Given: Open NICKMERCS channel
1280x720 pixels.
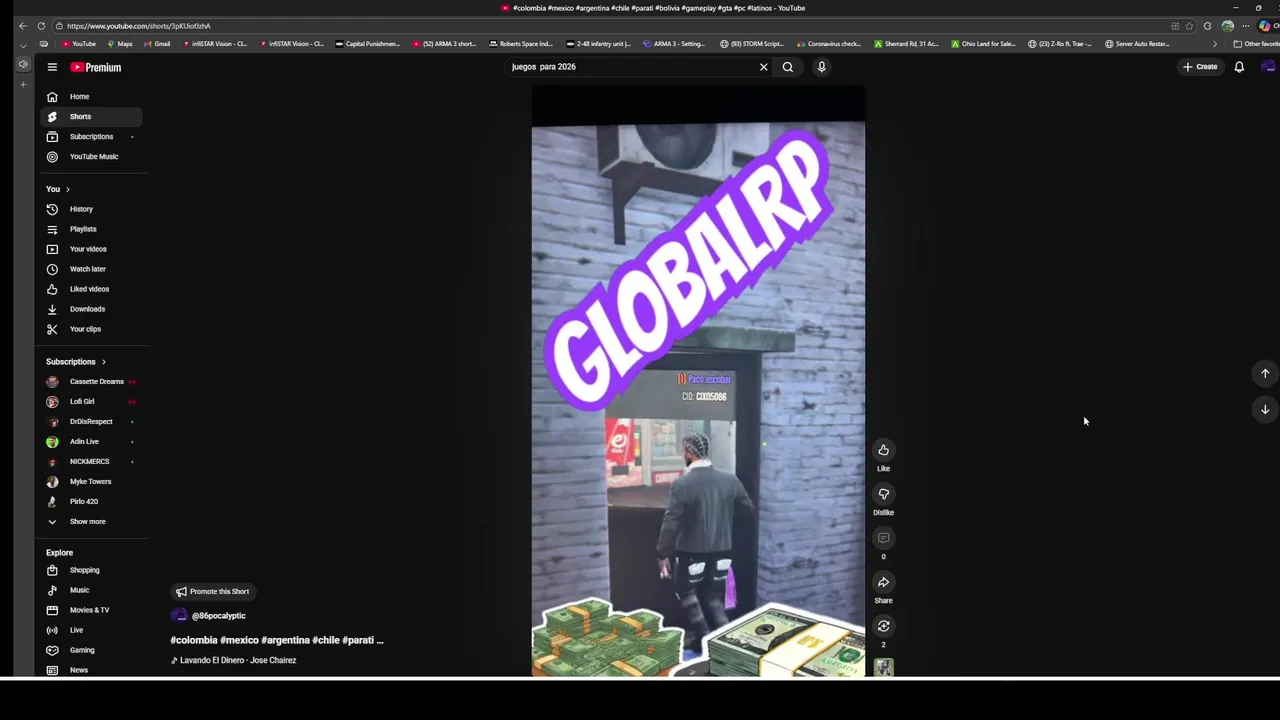Looking at the screenshot, I should (91, 462).
